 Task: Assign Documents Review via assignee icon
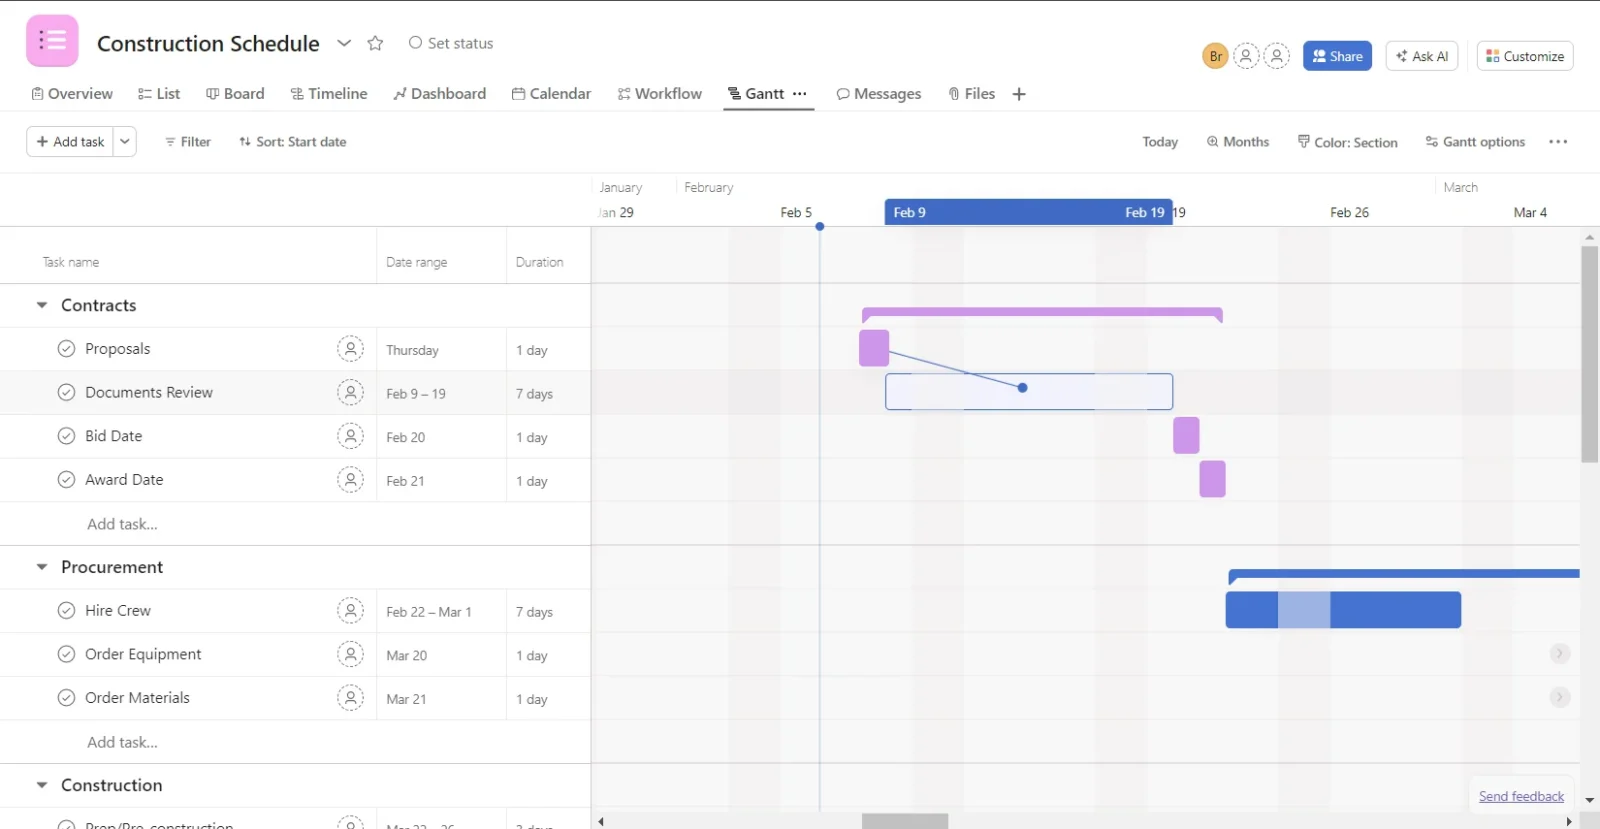tap(350, 392)
